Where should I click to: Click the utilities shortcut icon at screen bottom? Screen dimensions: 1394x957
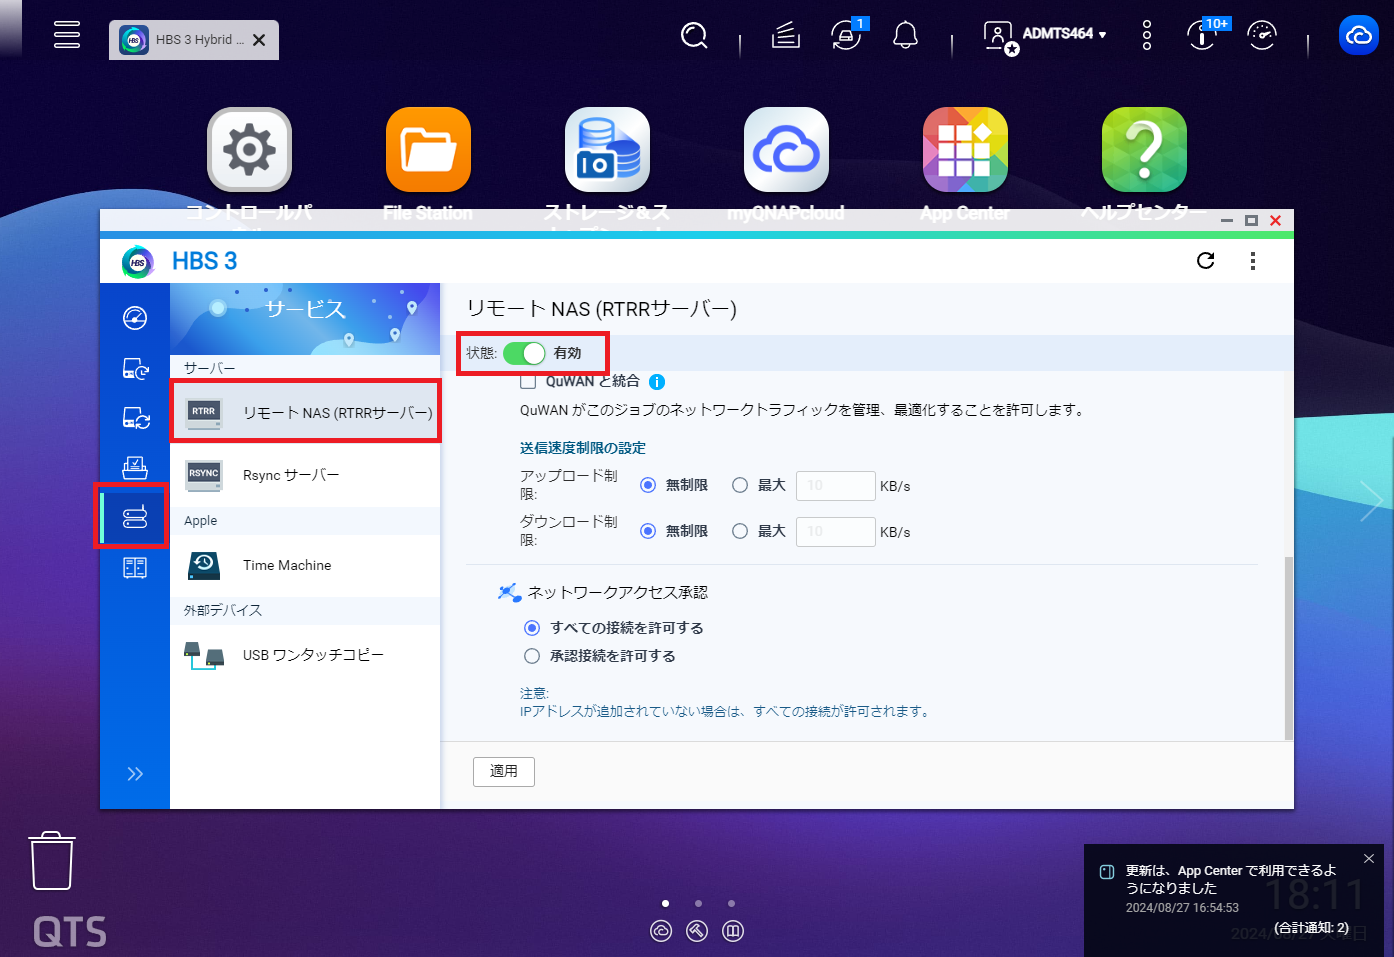click(x=697, y=931)
